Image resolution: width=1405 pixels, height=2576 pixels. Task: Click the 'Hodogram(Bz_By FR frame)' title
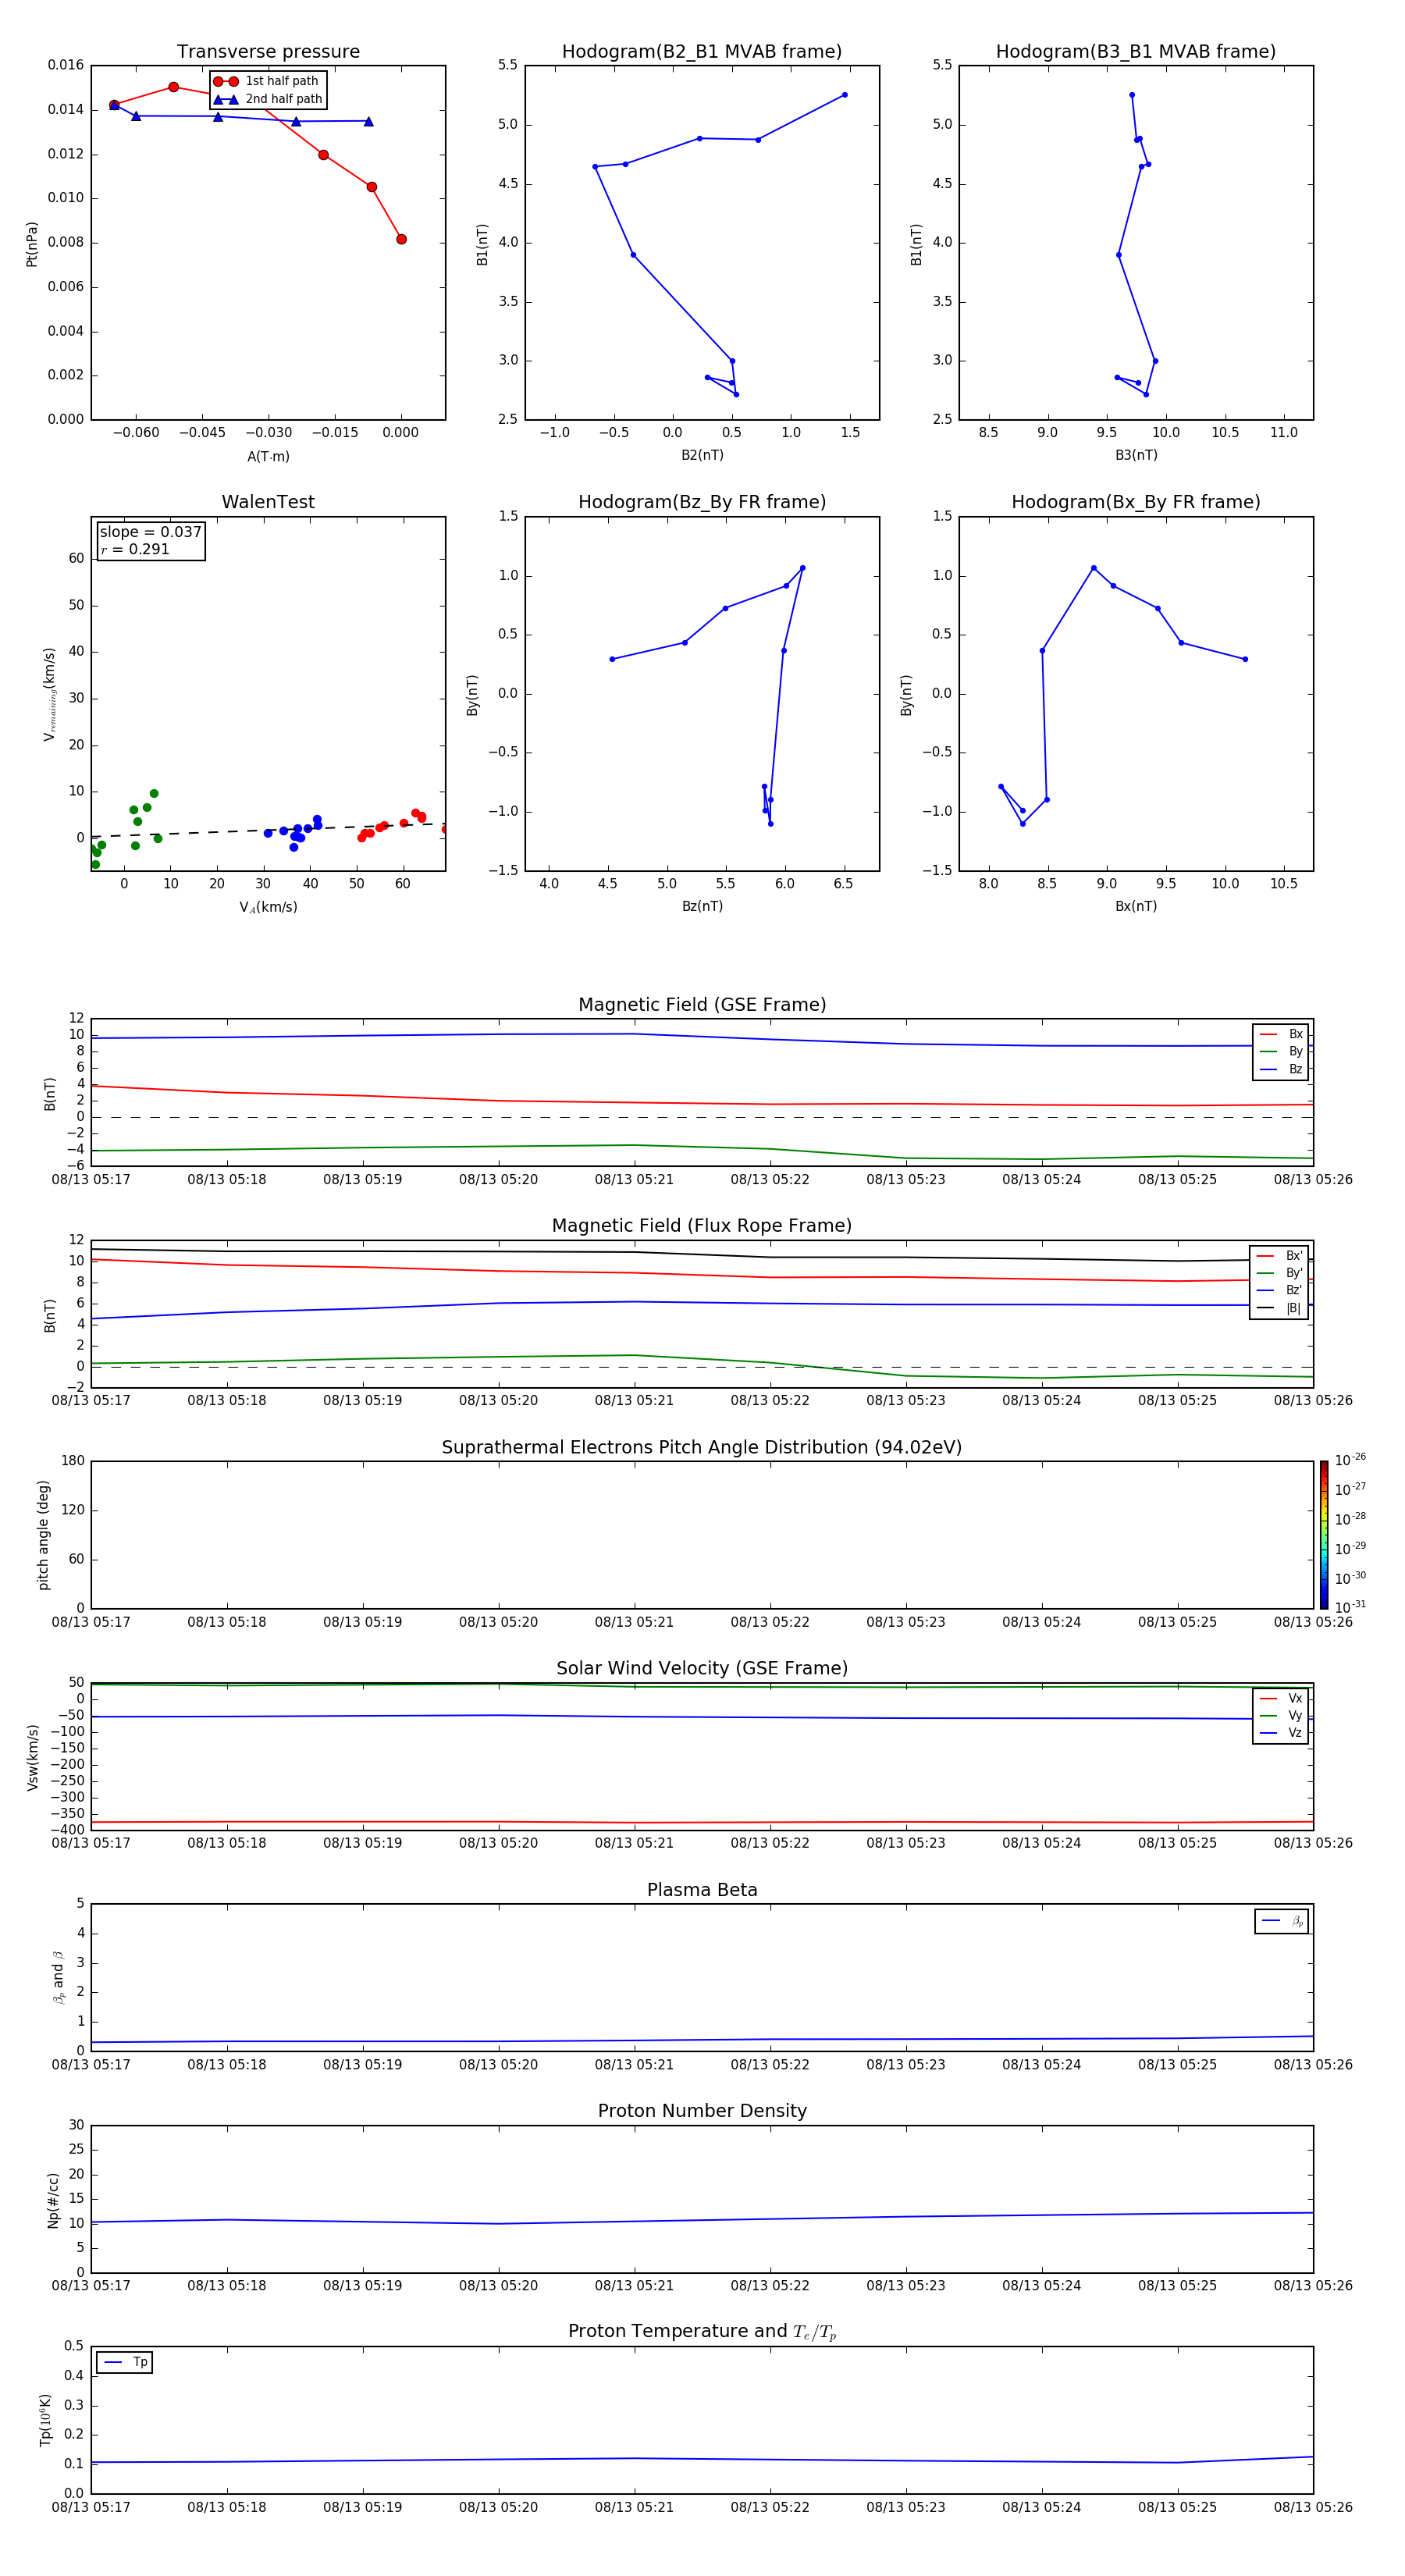[702, 502]
